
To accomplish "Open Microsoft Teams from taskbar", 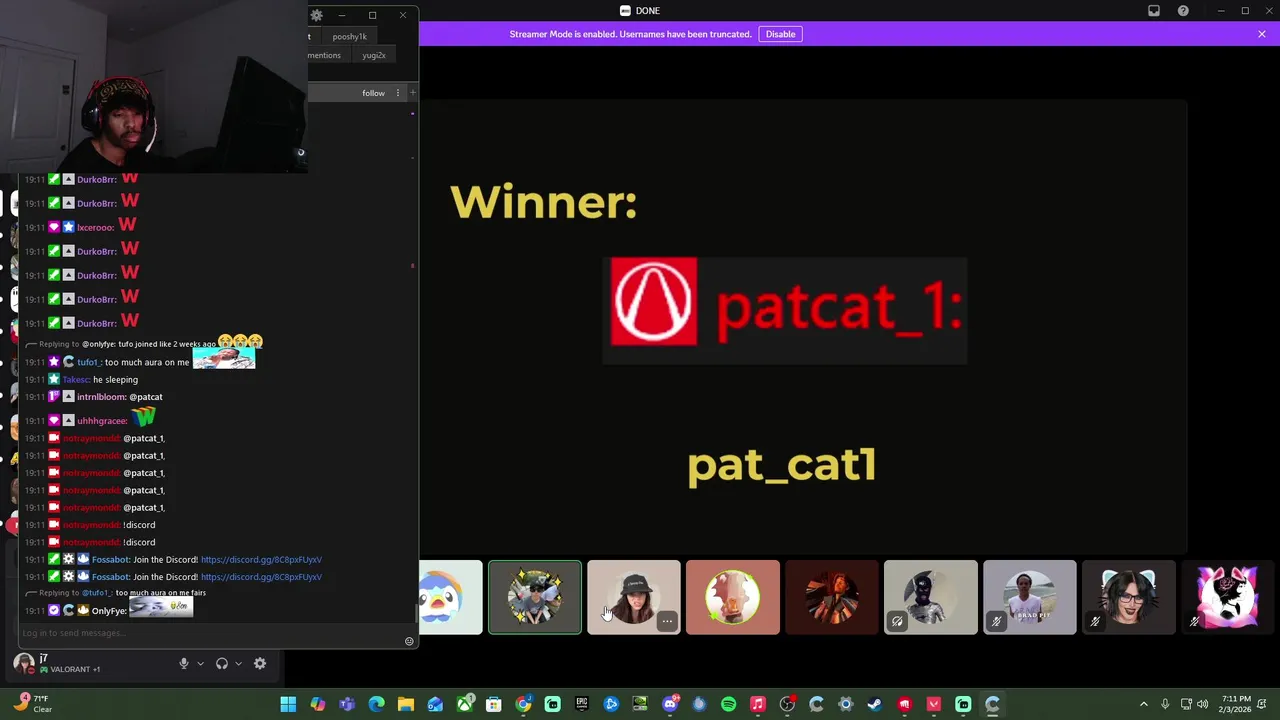I will [347, 704].
